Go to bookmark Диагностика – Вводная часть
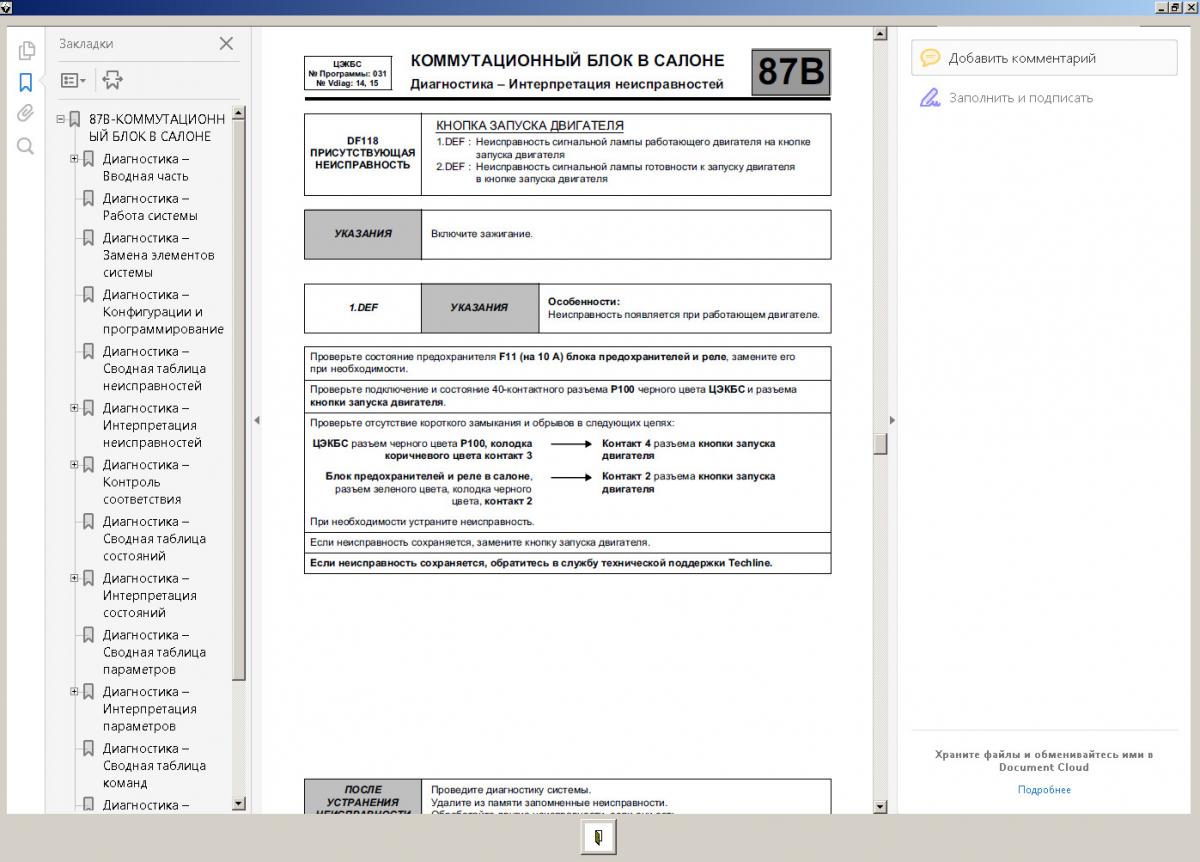Viewport: 1200px width, 862px height. (146, 167)
